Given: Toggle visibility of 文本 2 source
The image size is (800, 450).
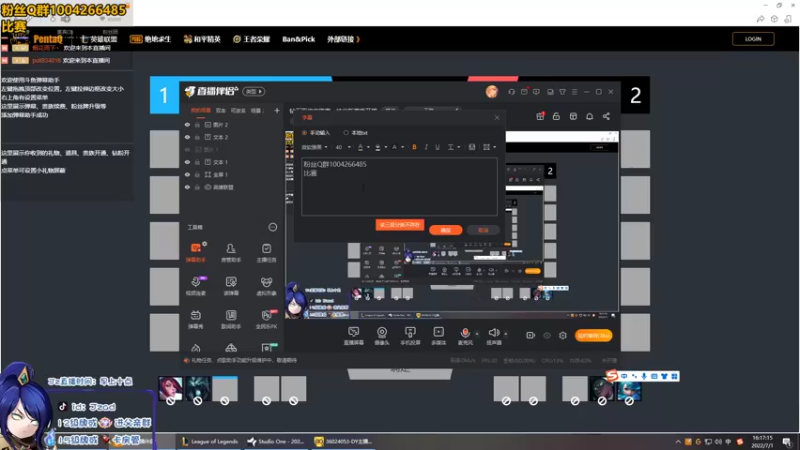Looking at the screenshot, I should (187, 137).
